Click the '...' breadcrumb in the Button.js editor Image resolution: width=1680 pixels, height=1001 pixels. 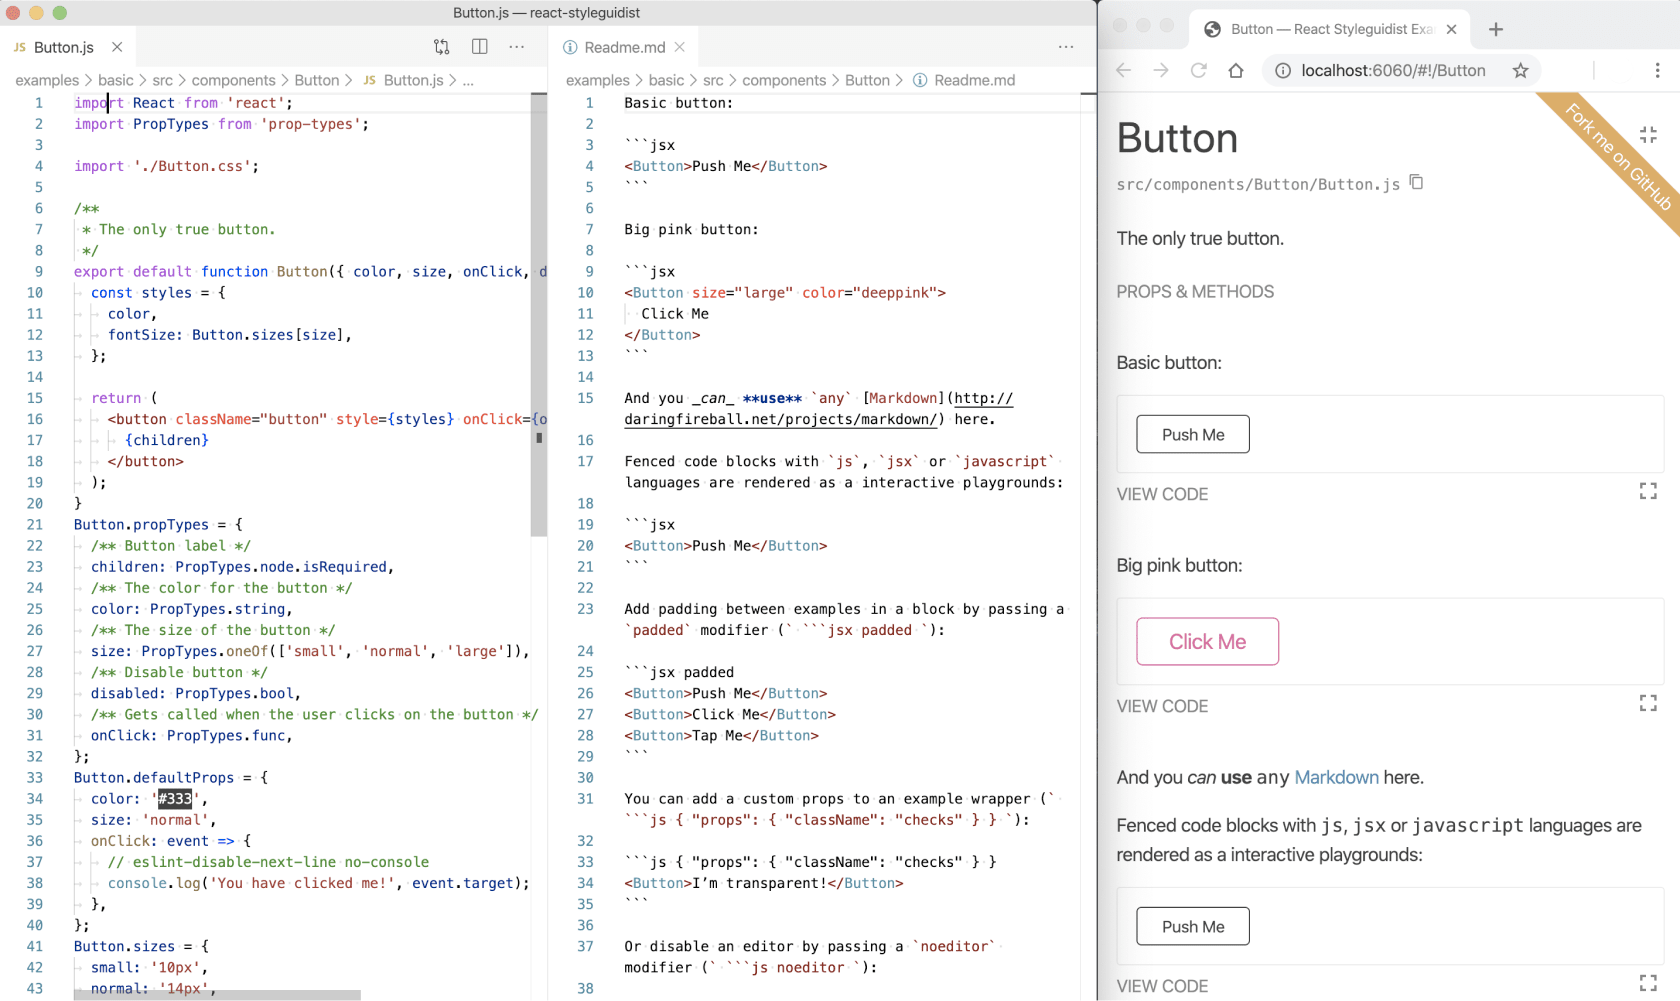(468, 80)
